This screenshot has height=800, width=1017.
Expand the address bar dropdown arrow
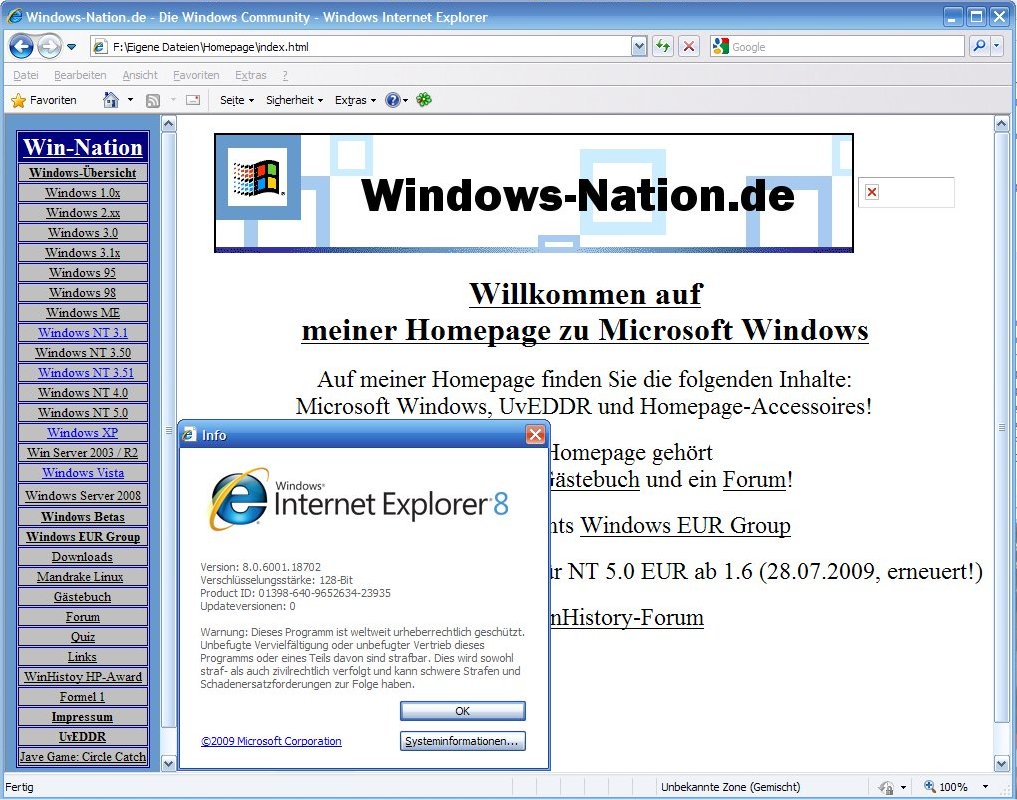click(639, 46)
